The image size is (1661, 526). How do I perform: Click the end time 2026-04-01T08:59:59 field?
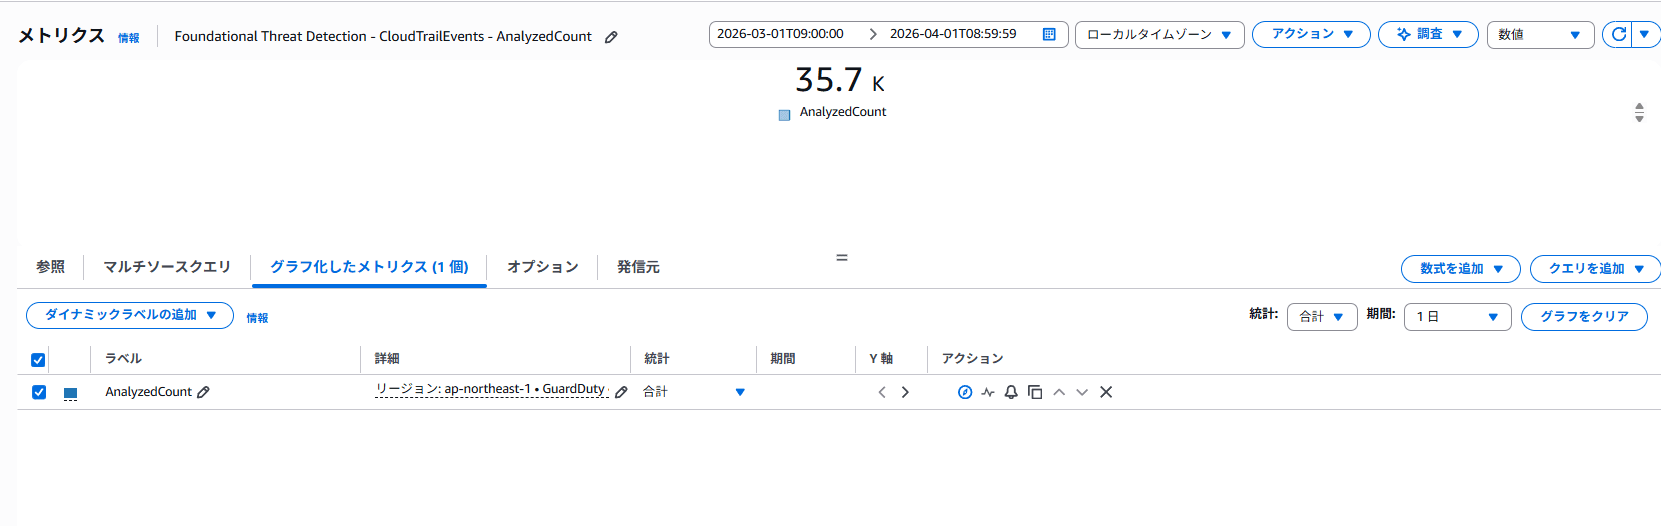[x=953, y=34]
